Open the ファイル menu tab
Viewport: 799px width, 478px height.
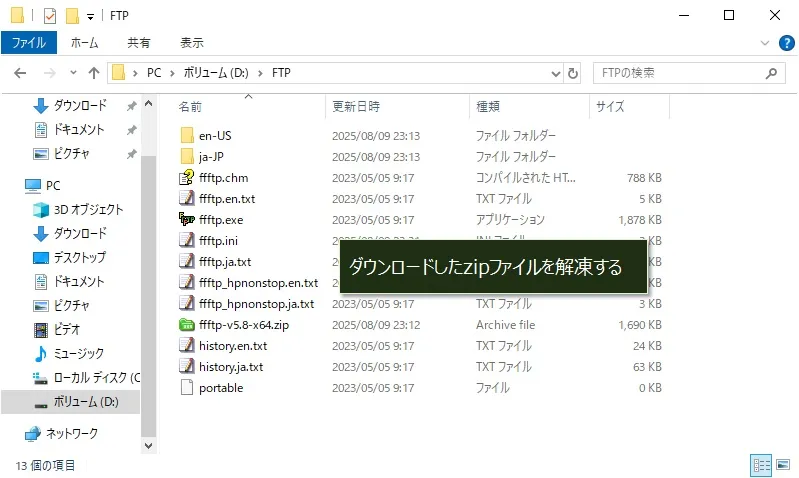[x=29, y=43]
